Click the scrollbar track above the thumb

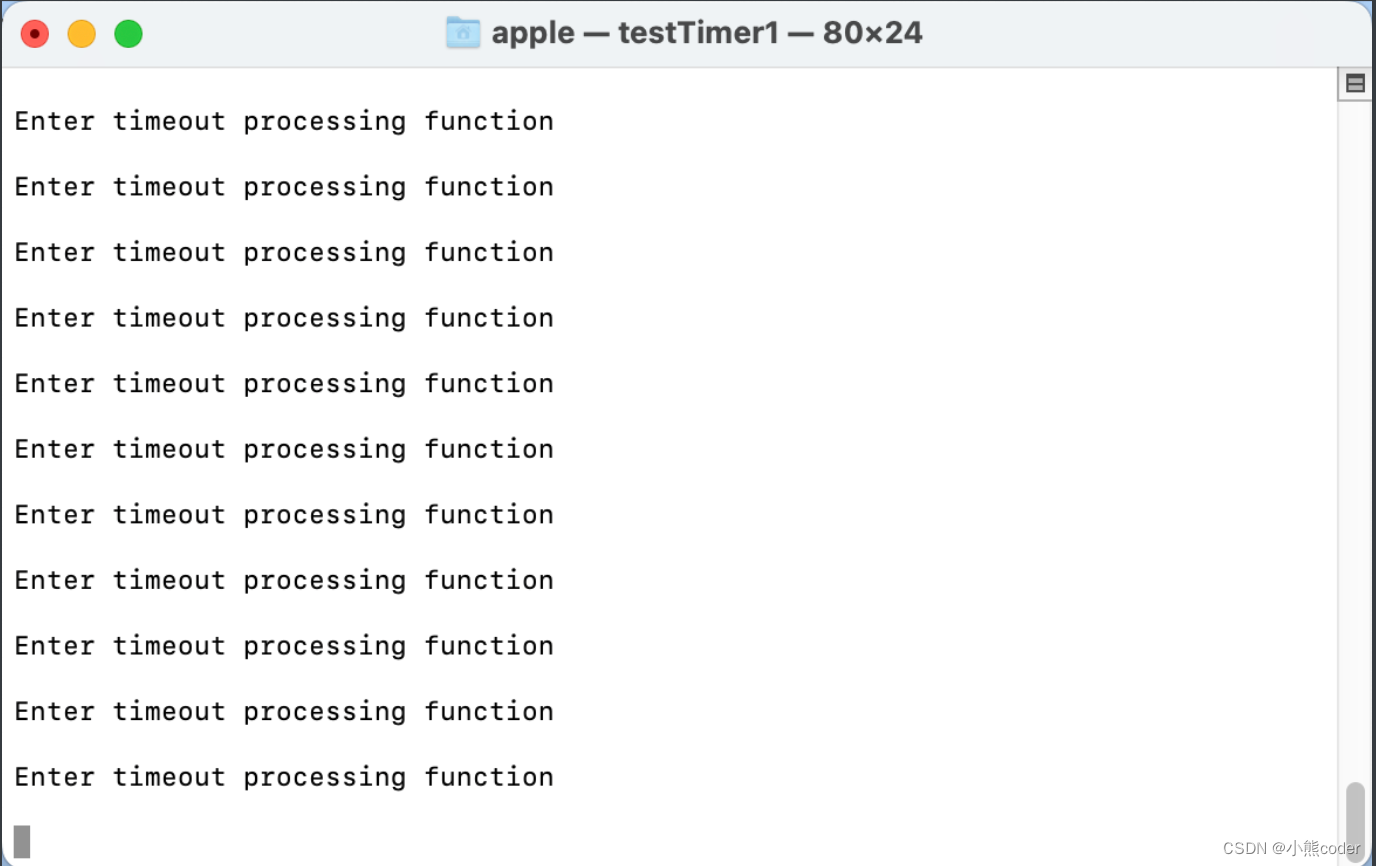1355,450
